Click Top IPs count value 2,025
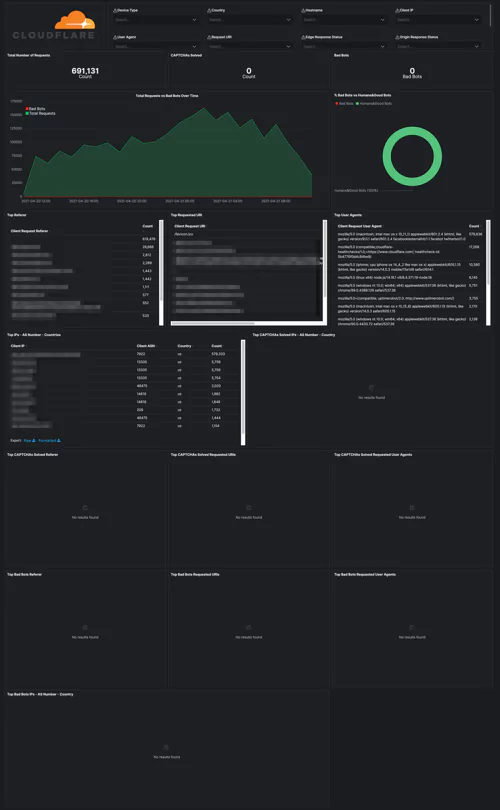 click(x=216, y=385)
